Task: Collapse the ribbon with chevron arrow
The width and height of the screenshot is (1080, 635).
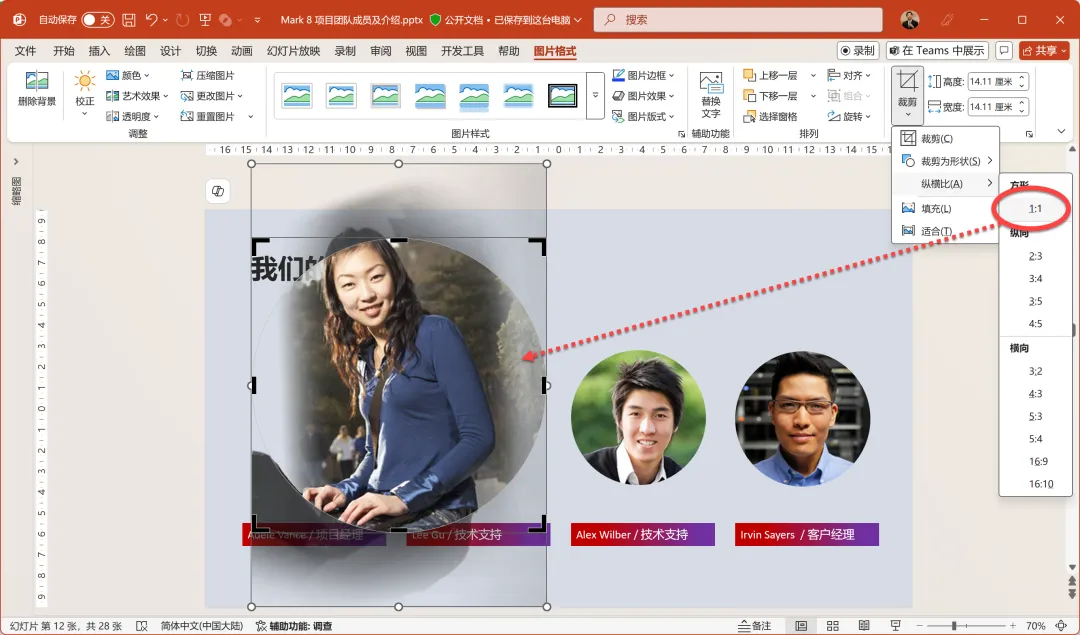Action: point(1061,132)
